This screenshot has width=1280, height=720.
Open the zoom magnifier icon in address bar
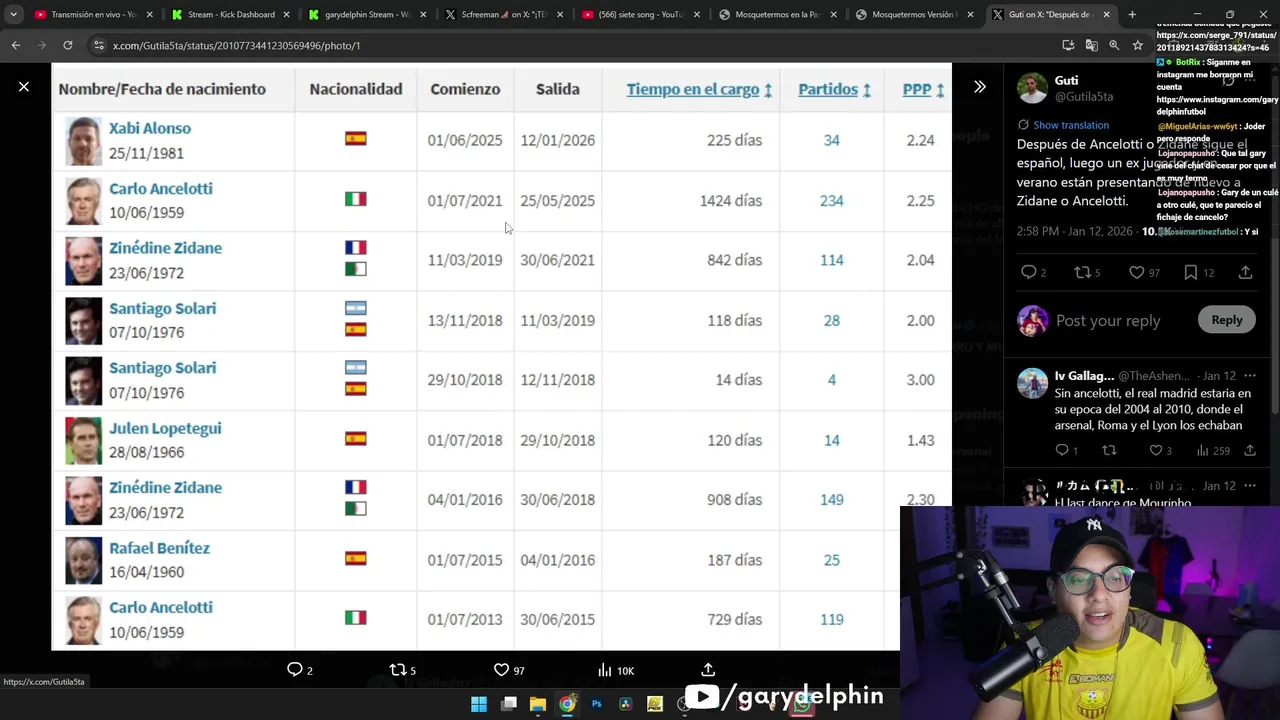pos(1114,45)
